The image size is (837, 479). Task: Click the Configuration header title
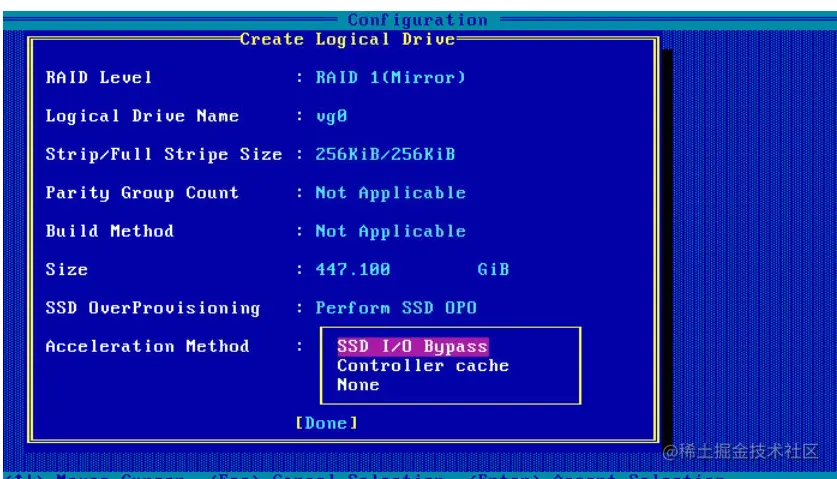click(417, 20)
